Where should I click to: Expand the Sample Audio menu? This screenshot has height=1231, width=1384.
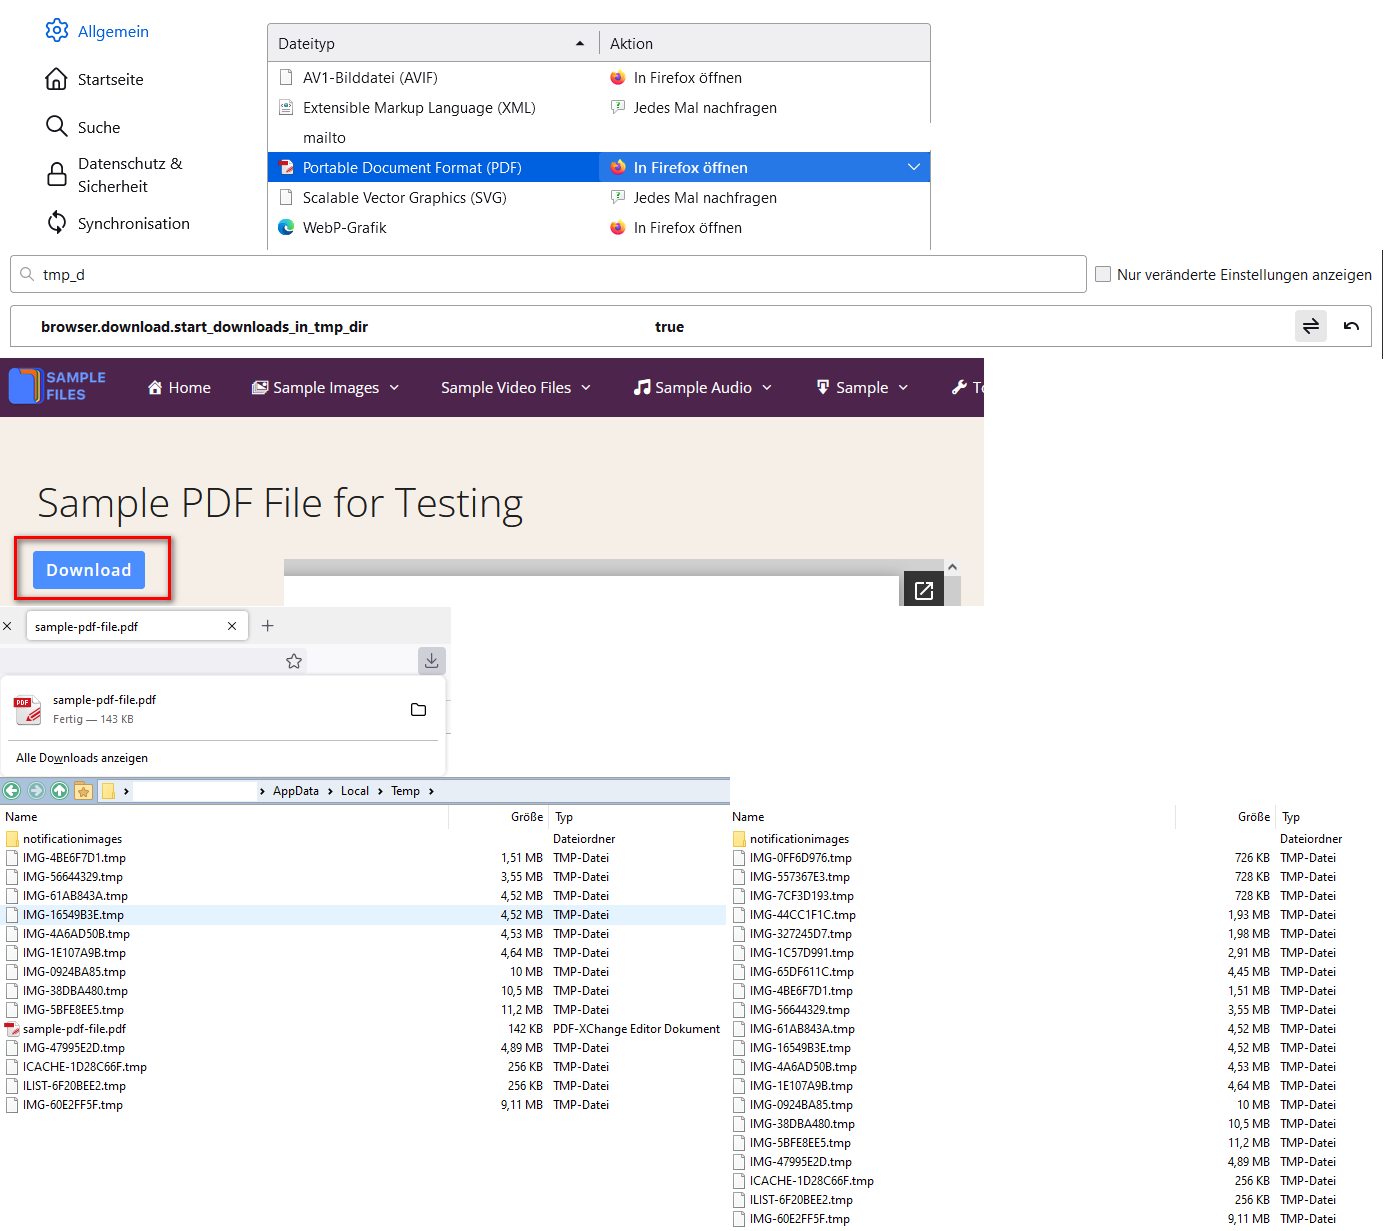click(x=703, y=388)
